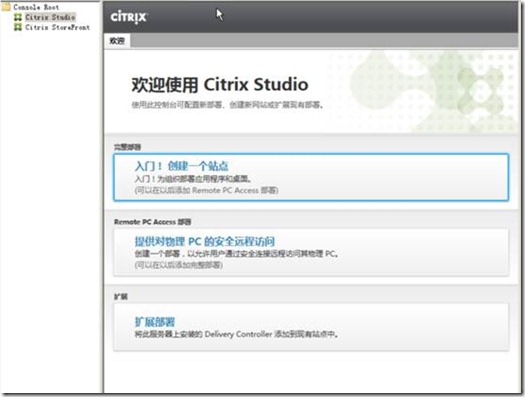This screenshot has width=525, height=397.
Task: Click the note about adding Remote PC Access later
Action: [x=206, y=190]
